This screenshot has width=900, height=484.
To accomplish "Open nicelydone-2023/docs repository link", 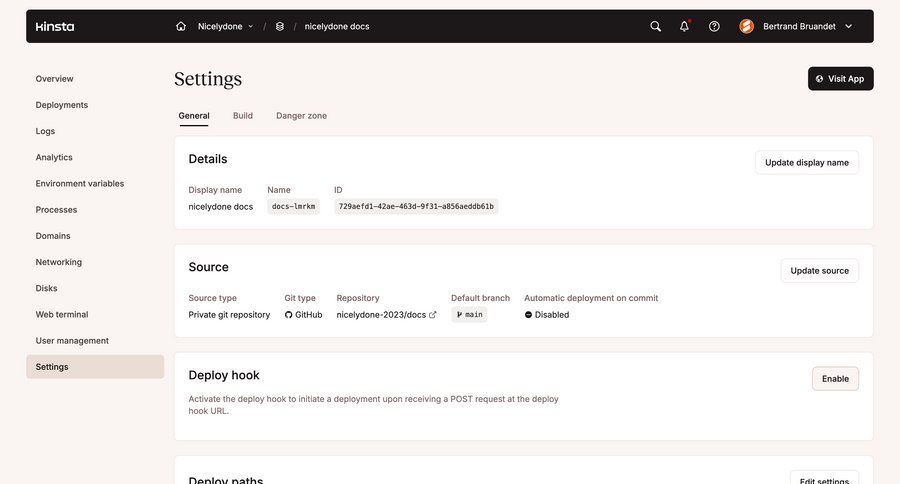I will tap(381, 315).
